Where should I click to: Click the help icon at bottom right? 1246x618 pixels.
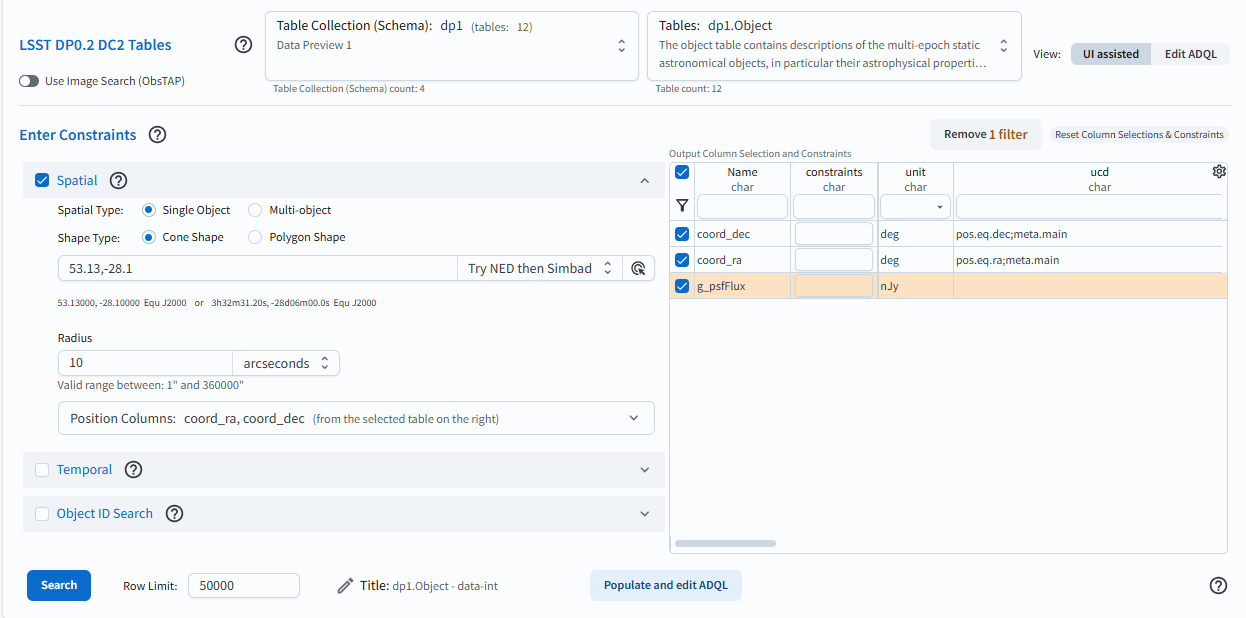pyautogui.click(x=1217, y=585)
